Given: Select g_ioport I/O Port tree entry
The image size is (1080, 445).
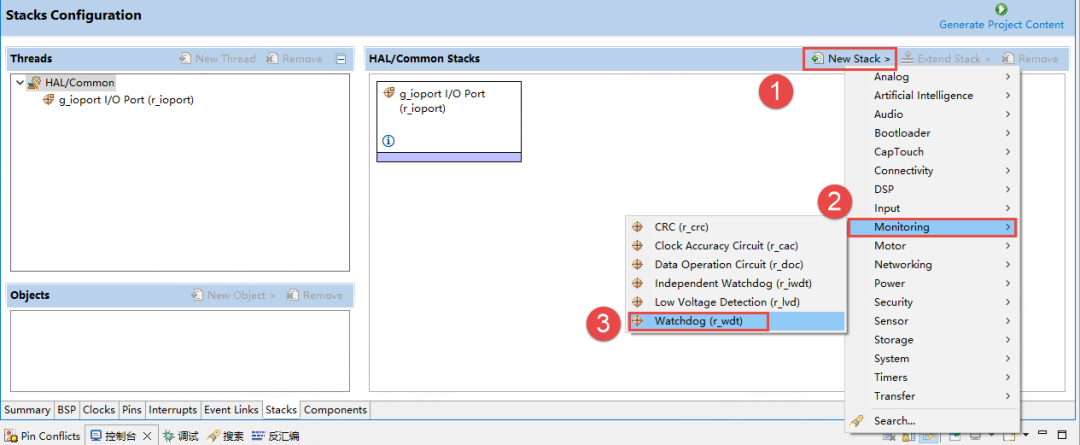Looking at the screenshot, I should 118,100.
